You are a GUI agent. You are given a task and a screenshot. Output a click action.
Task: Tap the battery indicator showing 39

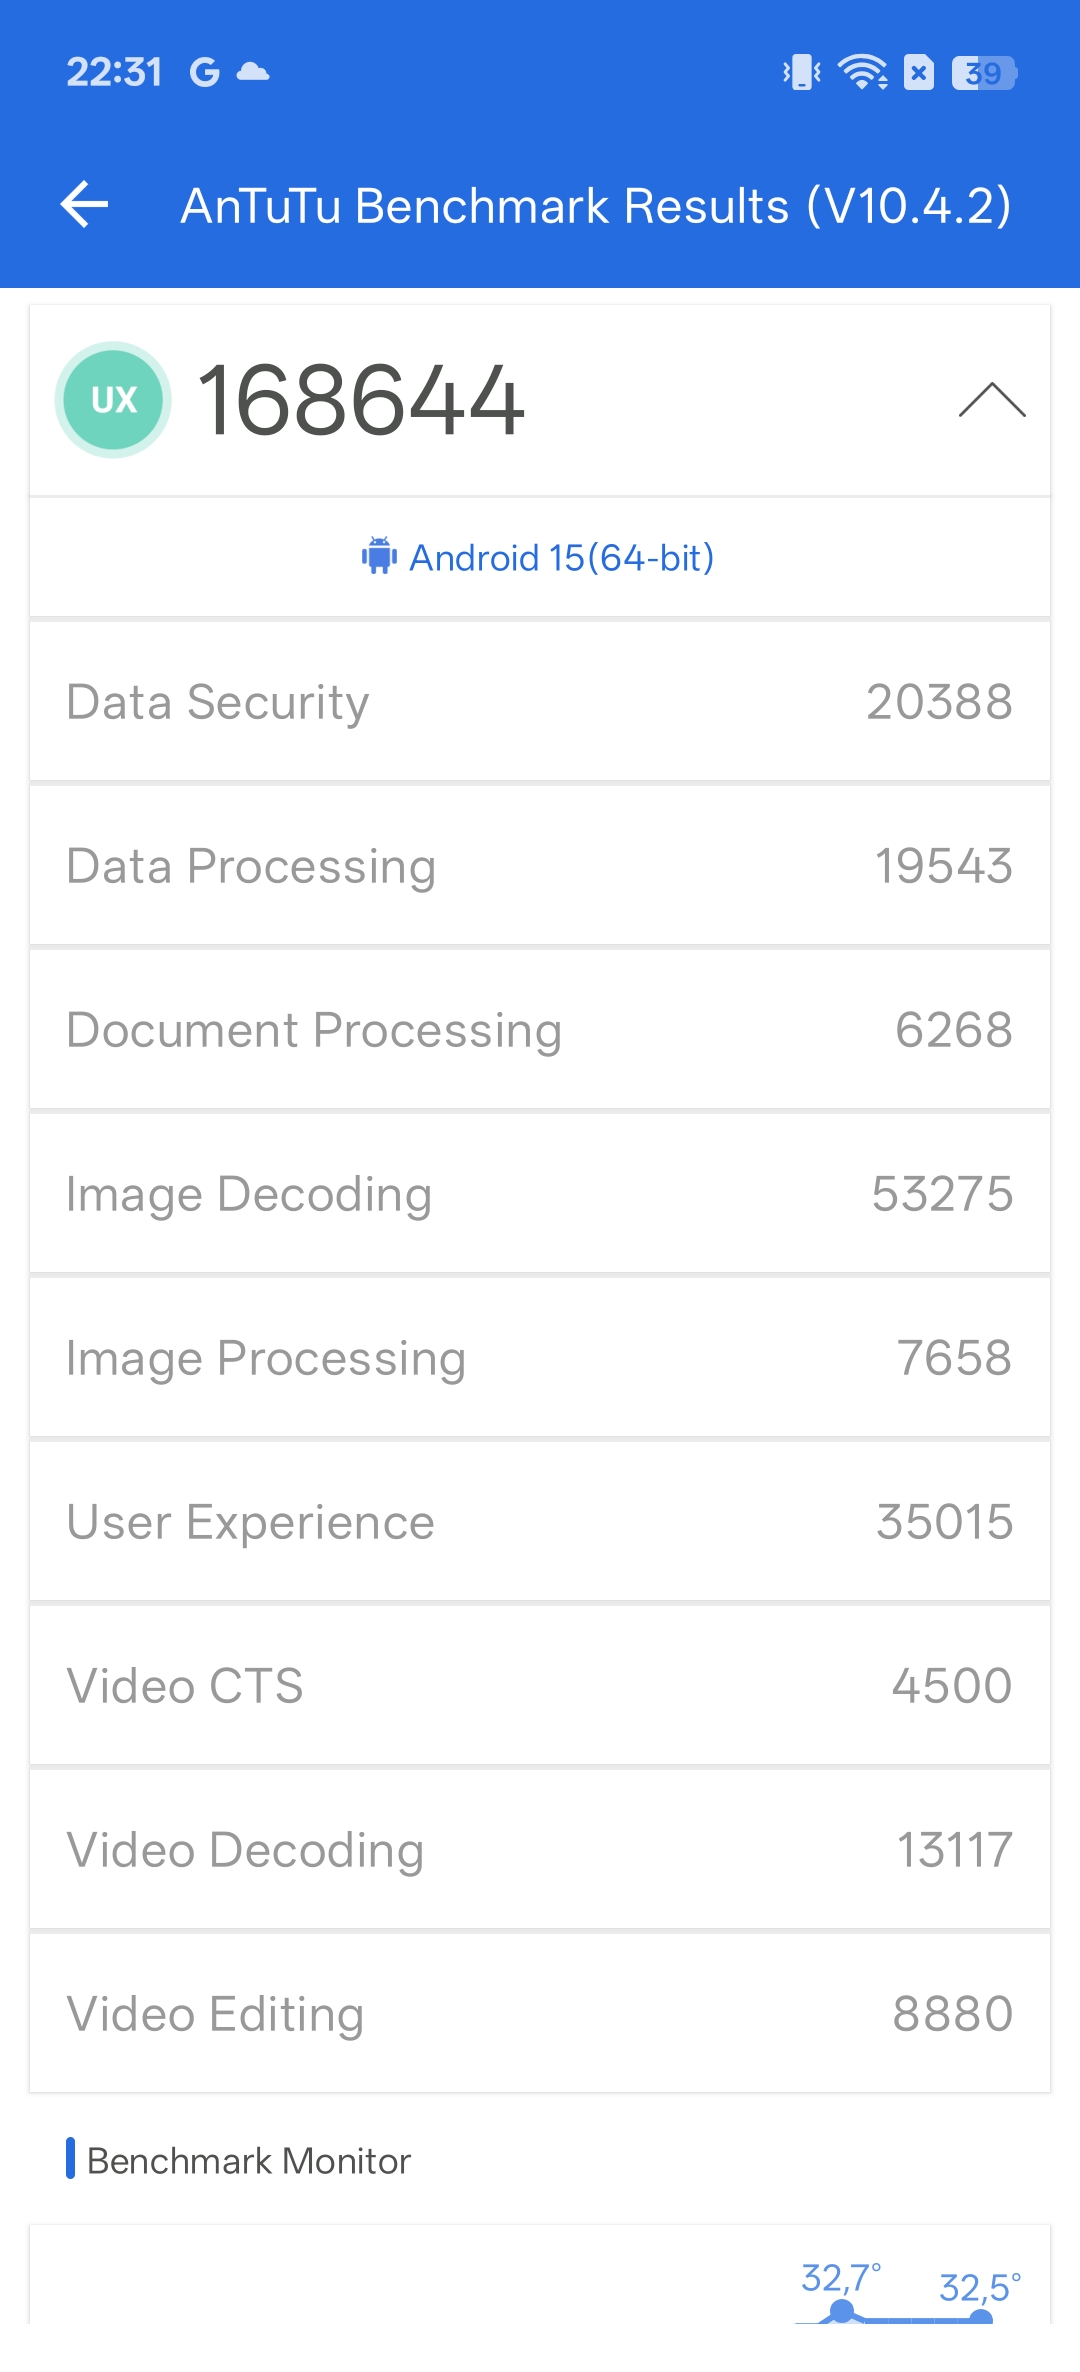tap(984, 72)
